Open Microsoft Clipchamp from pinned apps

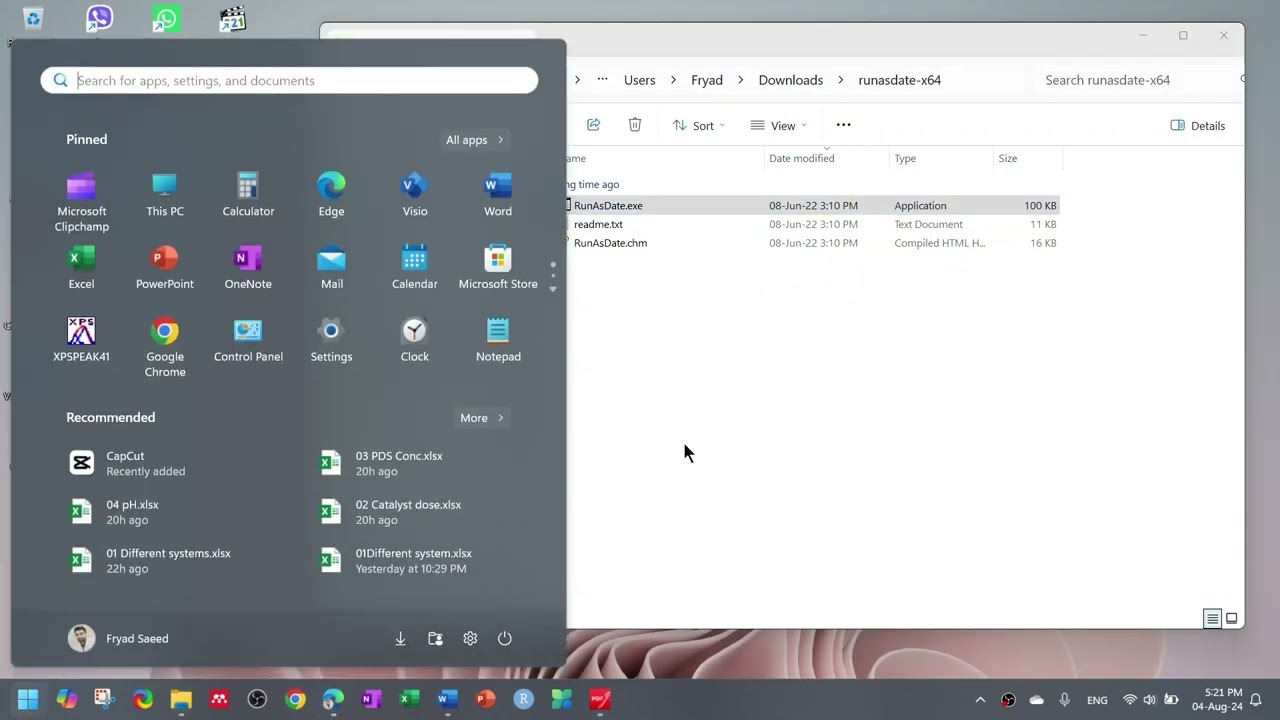81,202
